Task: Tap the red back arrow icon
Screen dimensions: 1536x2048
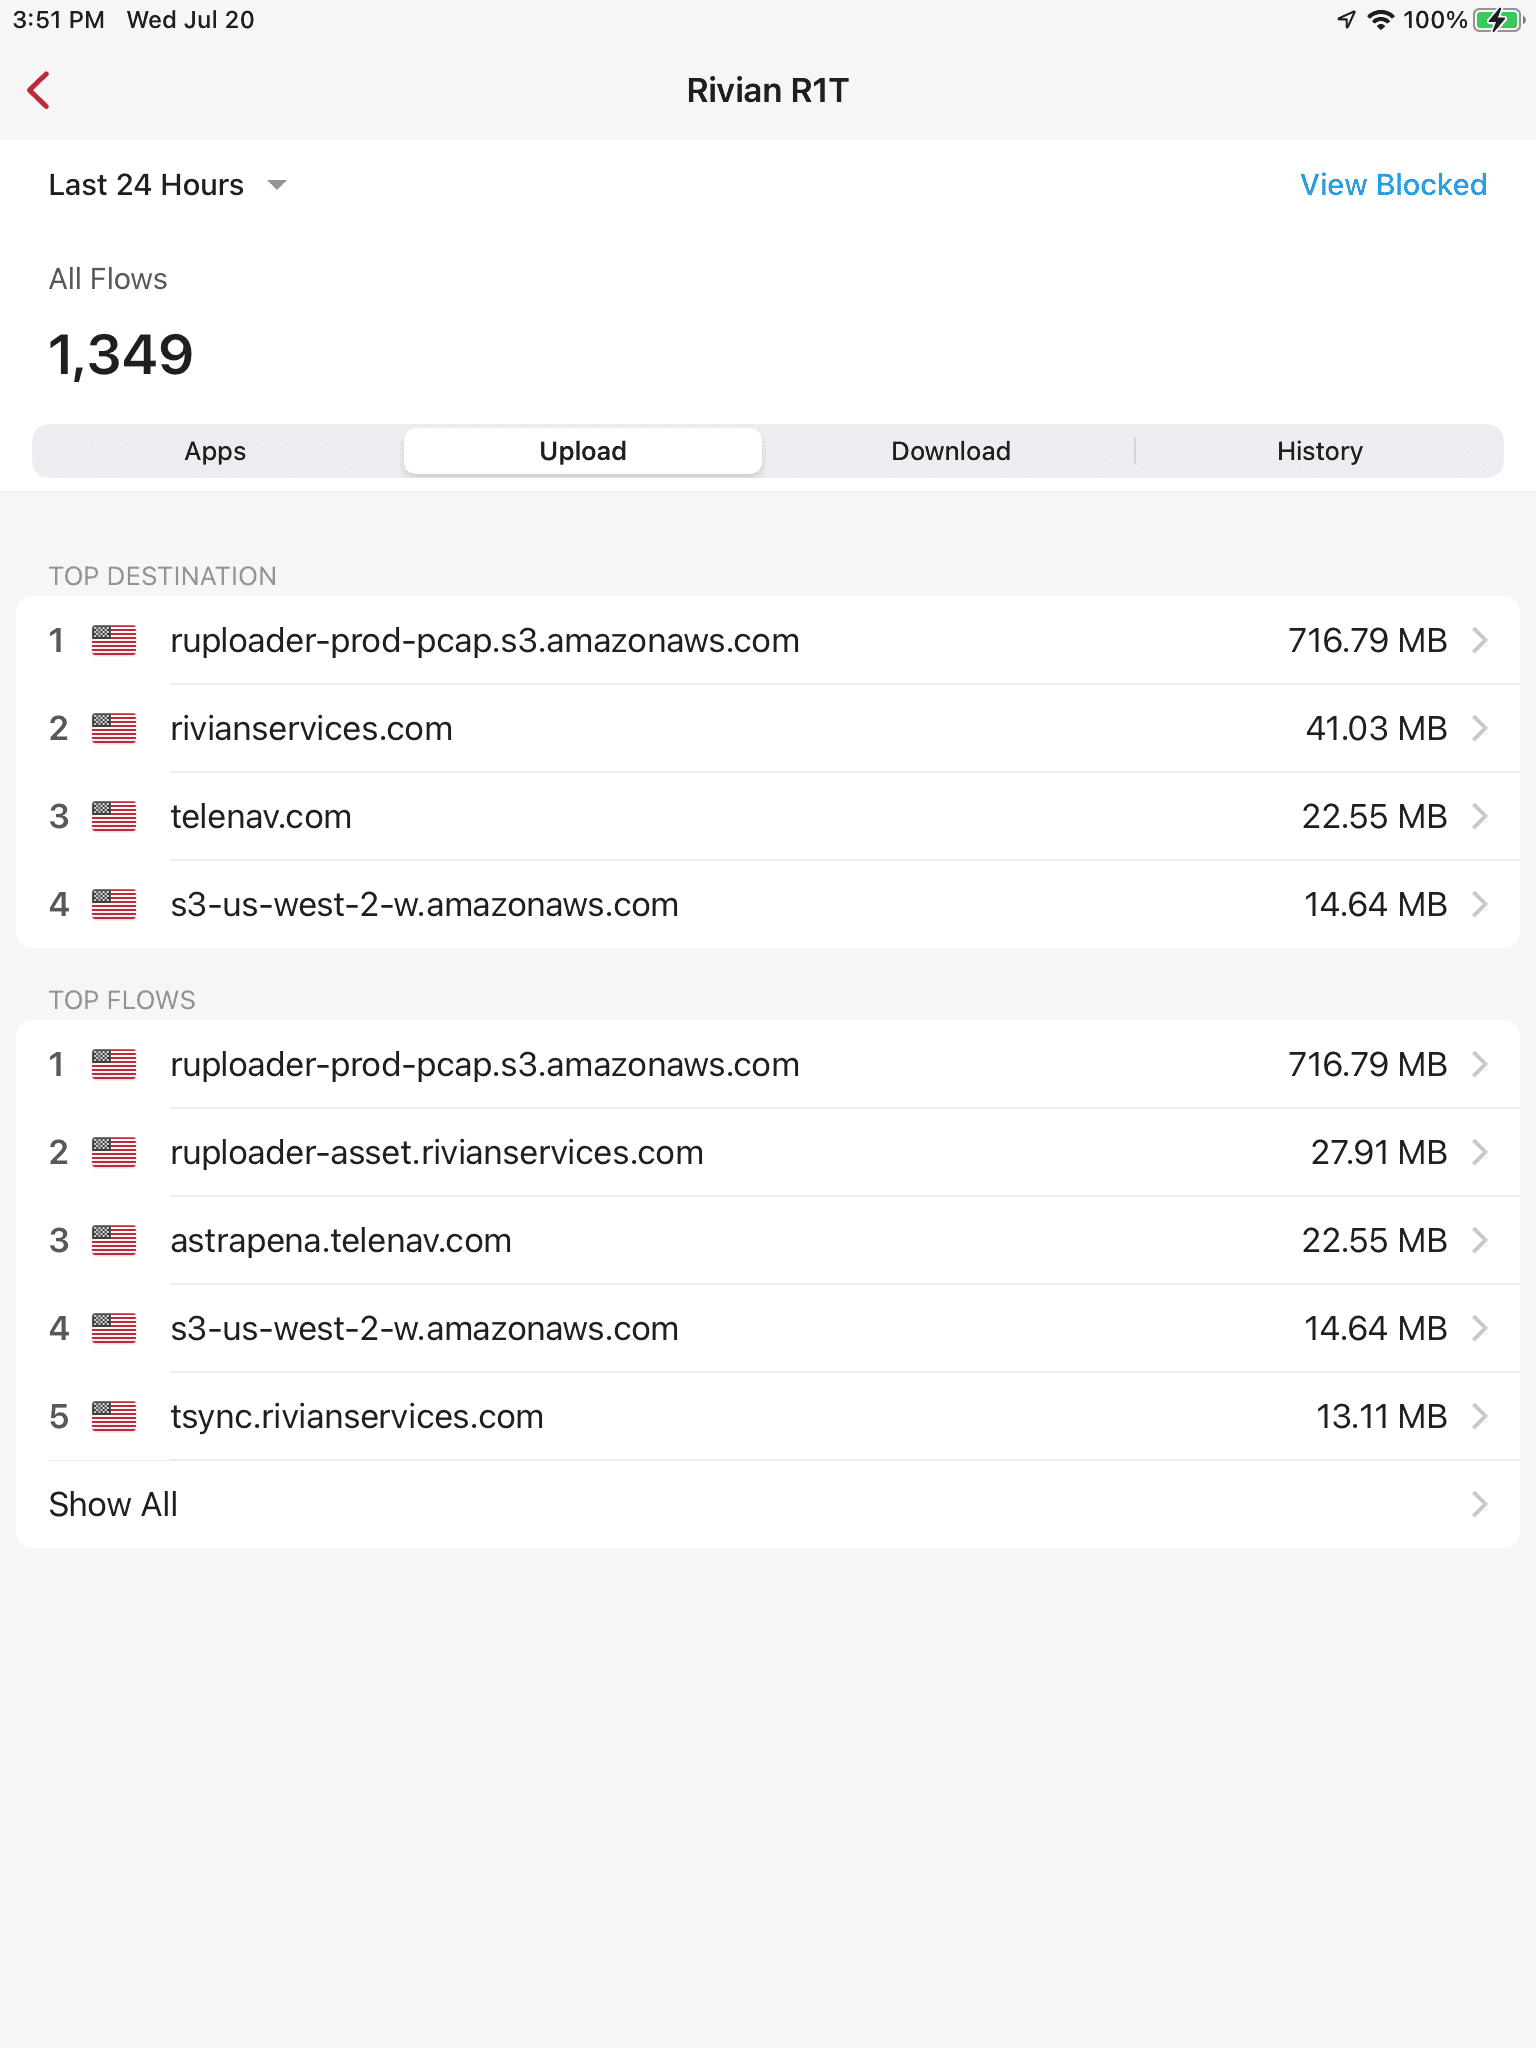Action: [x=39, y=90]
